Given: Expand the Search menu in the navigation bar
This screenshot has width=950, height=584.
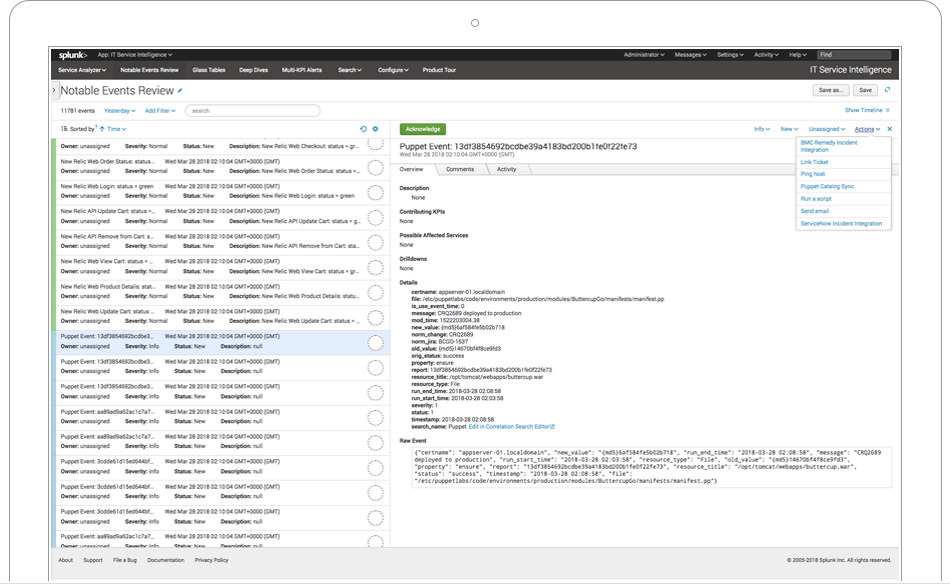Looking at the screenshot, I should (x=350, y=70).
